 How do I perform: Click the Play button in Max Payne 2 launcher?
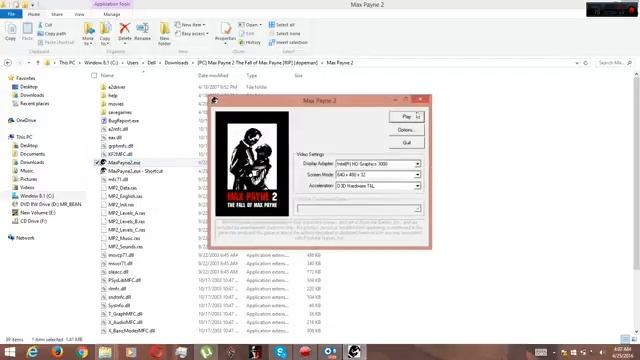point(407,117)
